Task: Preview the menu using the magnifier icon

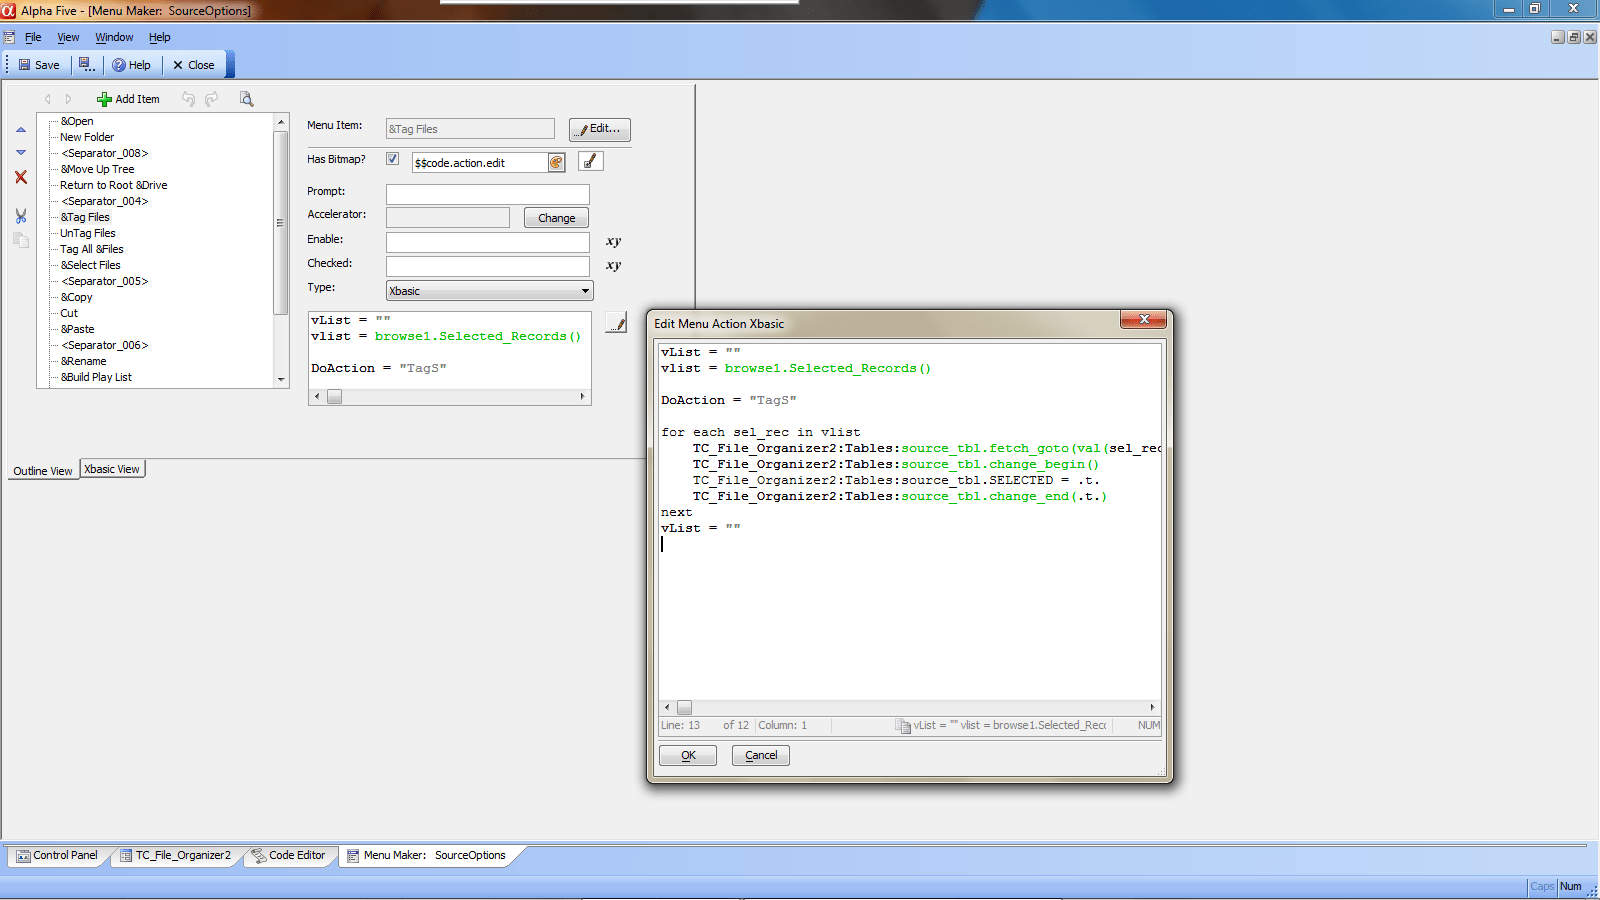Action: pos(246,99)
